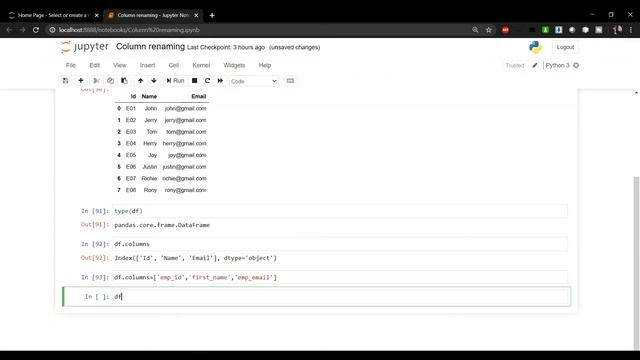Open the cell type Code dropdown
This screenshot has width=640, height=360.
point(253,81)
